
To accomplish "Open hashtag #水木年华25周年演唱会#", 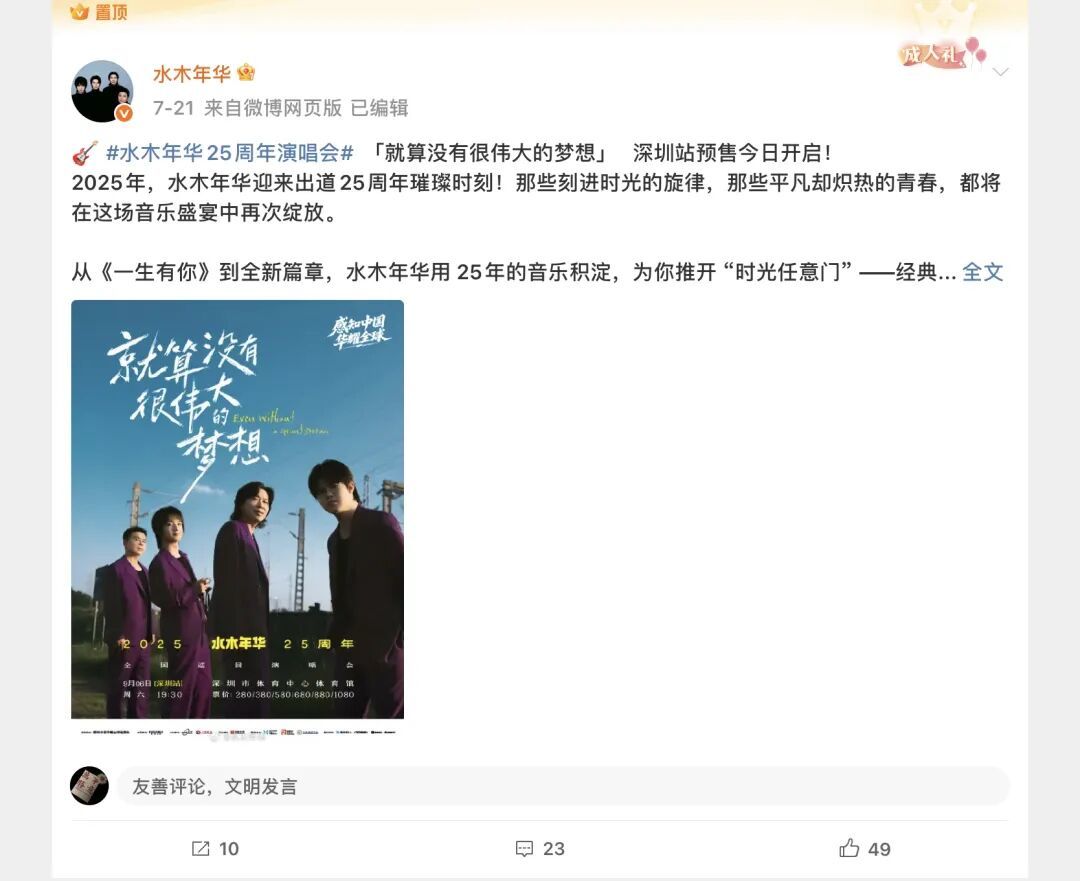I will [x=229, y=153].
